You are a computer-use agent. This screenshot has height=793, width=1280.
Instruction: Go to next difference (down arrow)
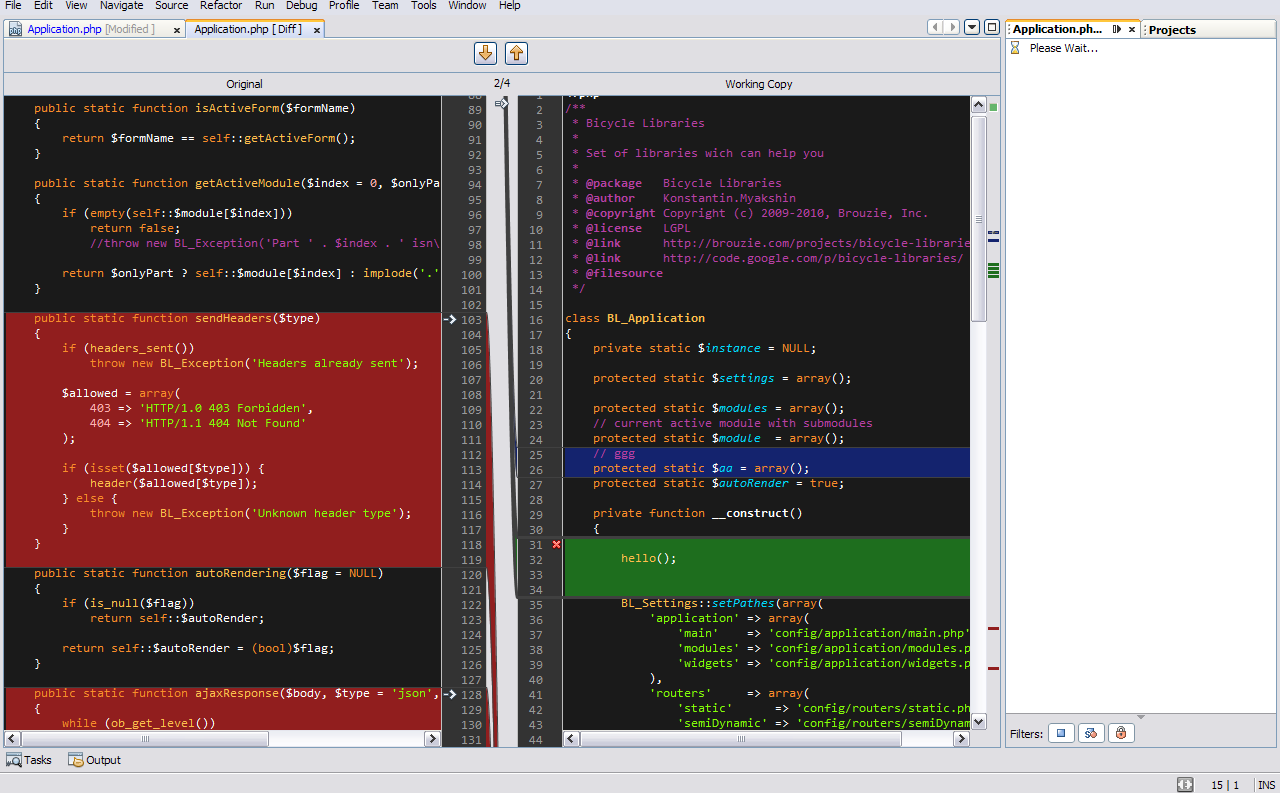[485, 53]
